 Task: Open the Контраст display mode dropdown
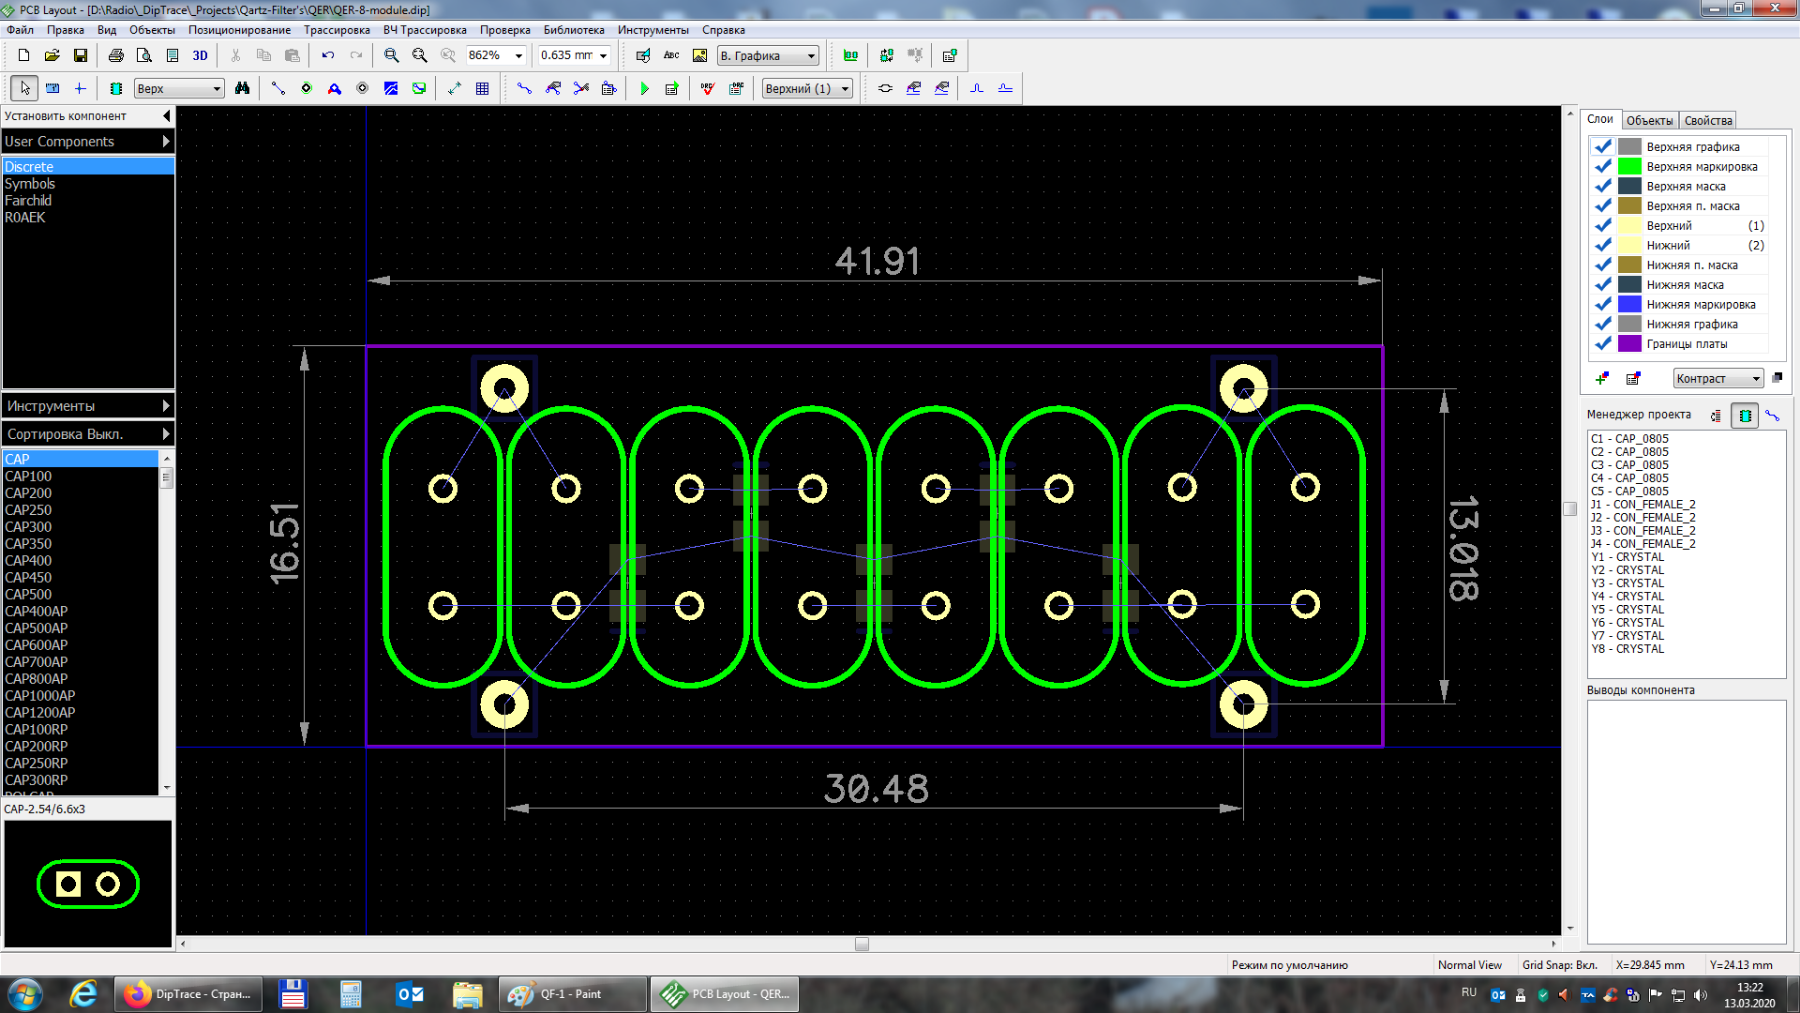tap(1755, 379)
